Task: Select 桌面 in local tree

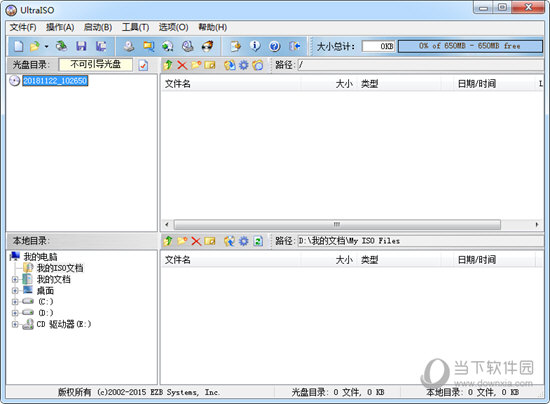Action: (45, 291)
